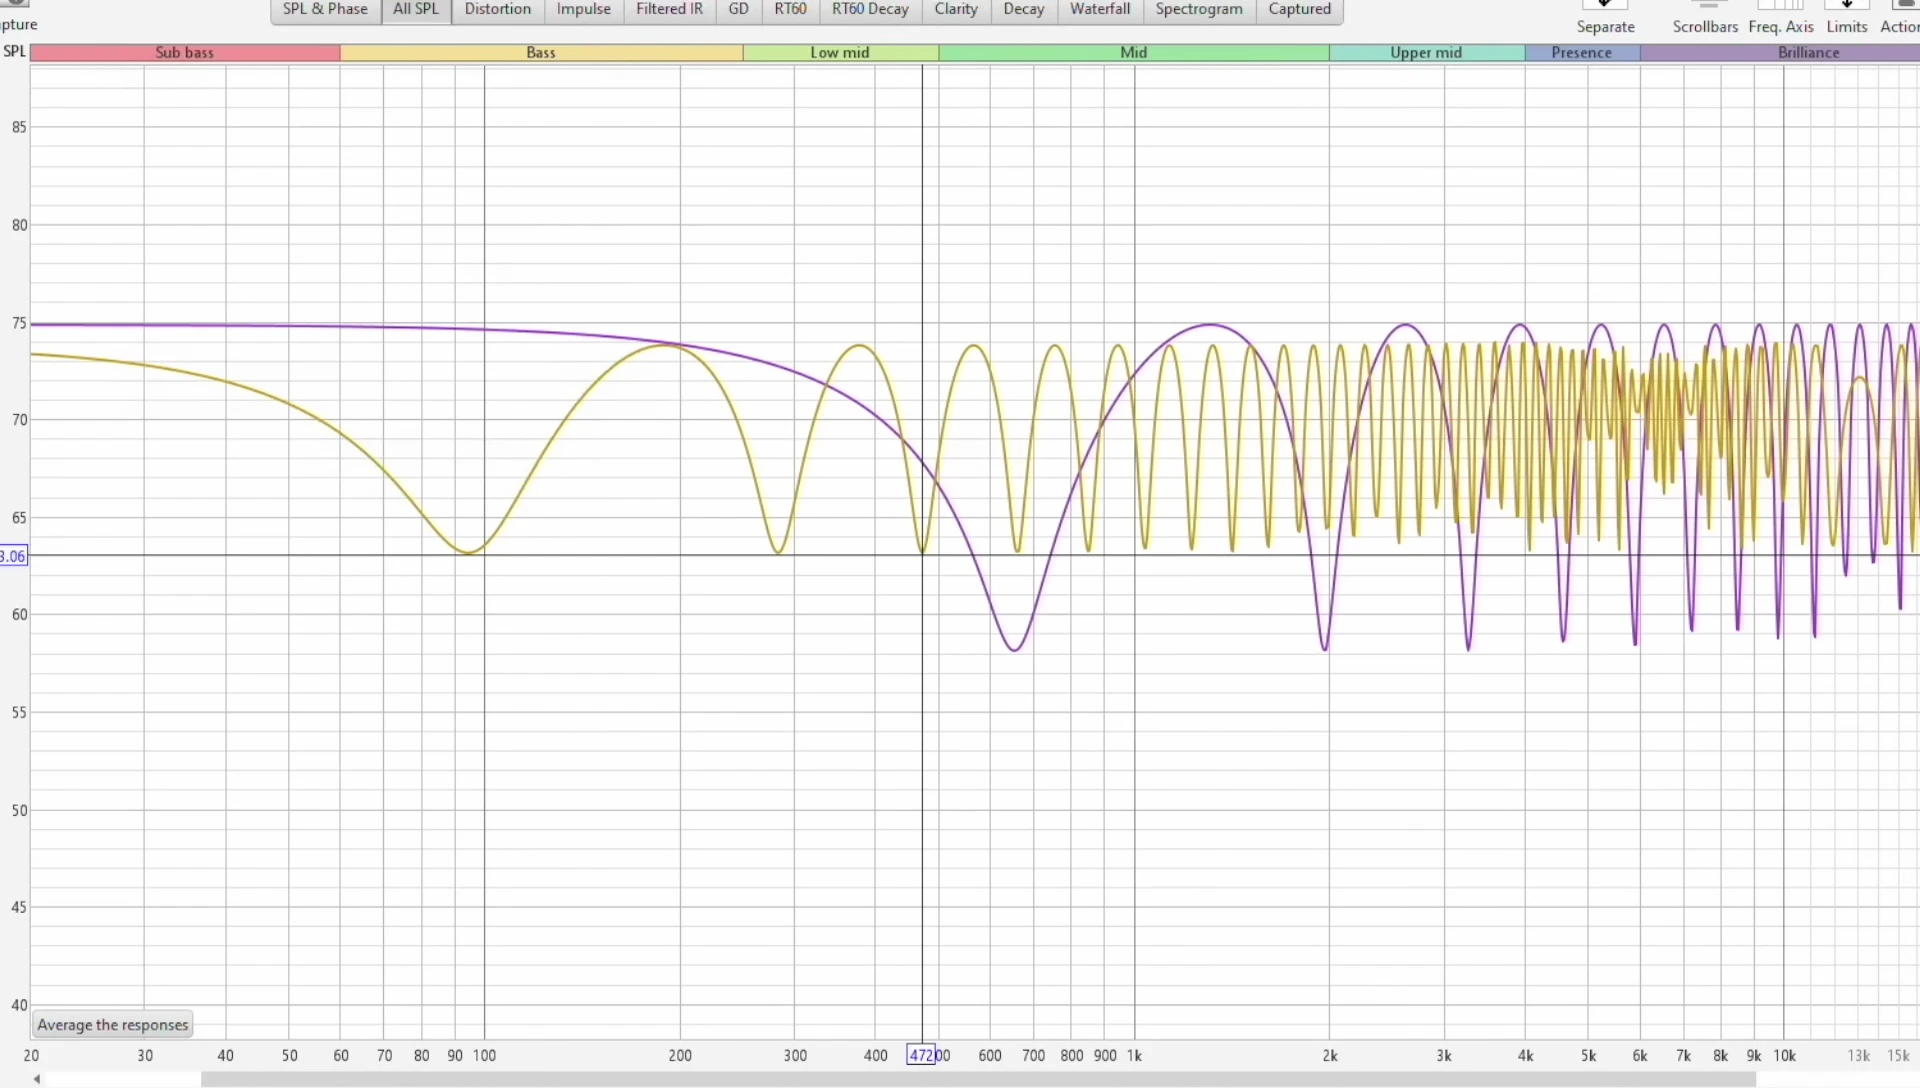Click the Presence band label
Image resolution: width=1920 pixels, height=1088 pixels.
click(1582, 53)
